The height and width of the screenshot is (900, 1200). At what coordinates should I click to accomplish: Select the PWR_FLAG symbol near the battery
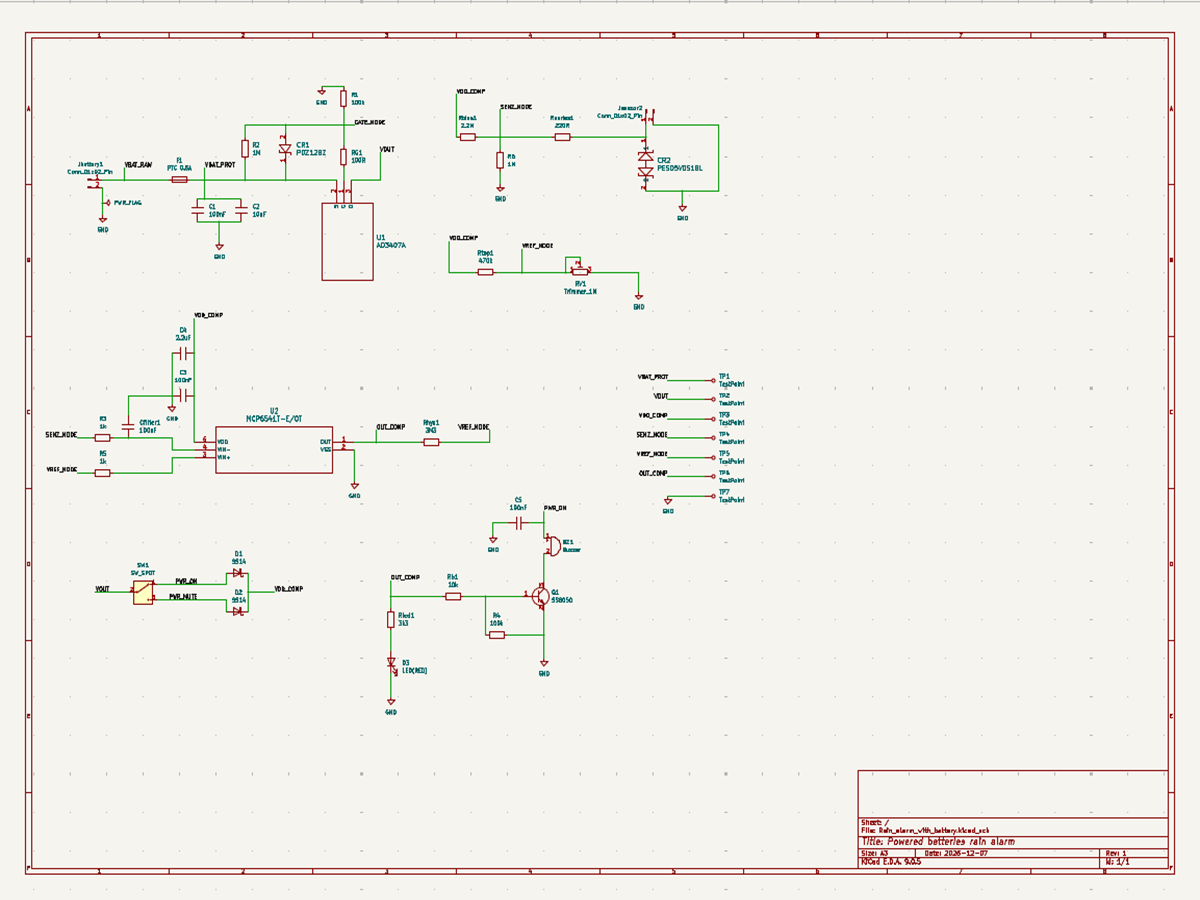(x=106, y=203)
